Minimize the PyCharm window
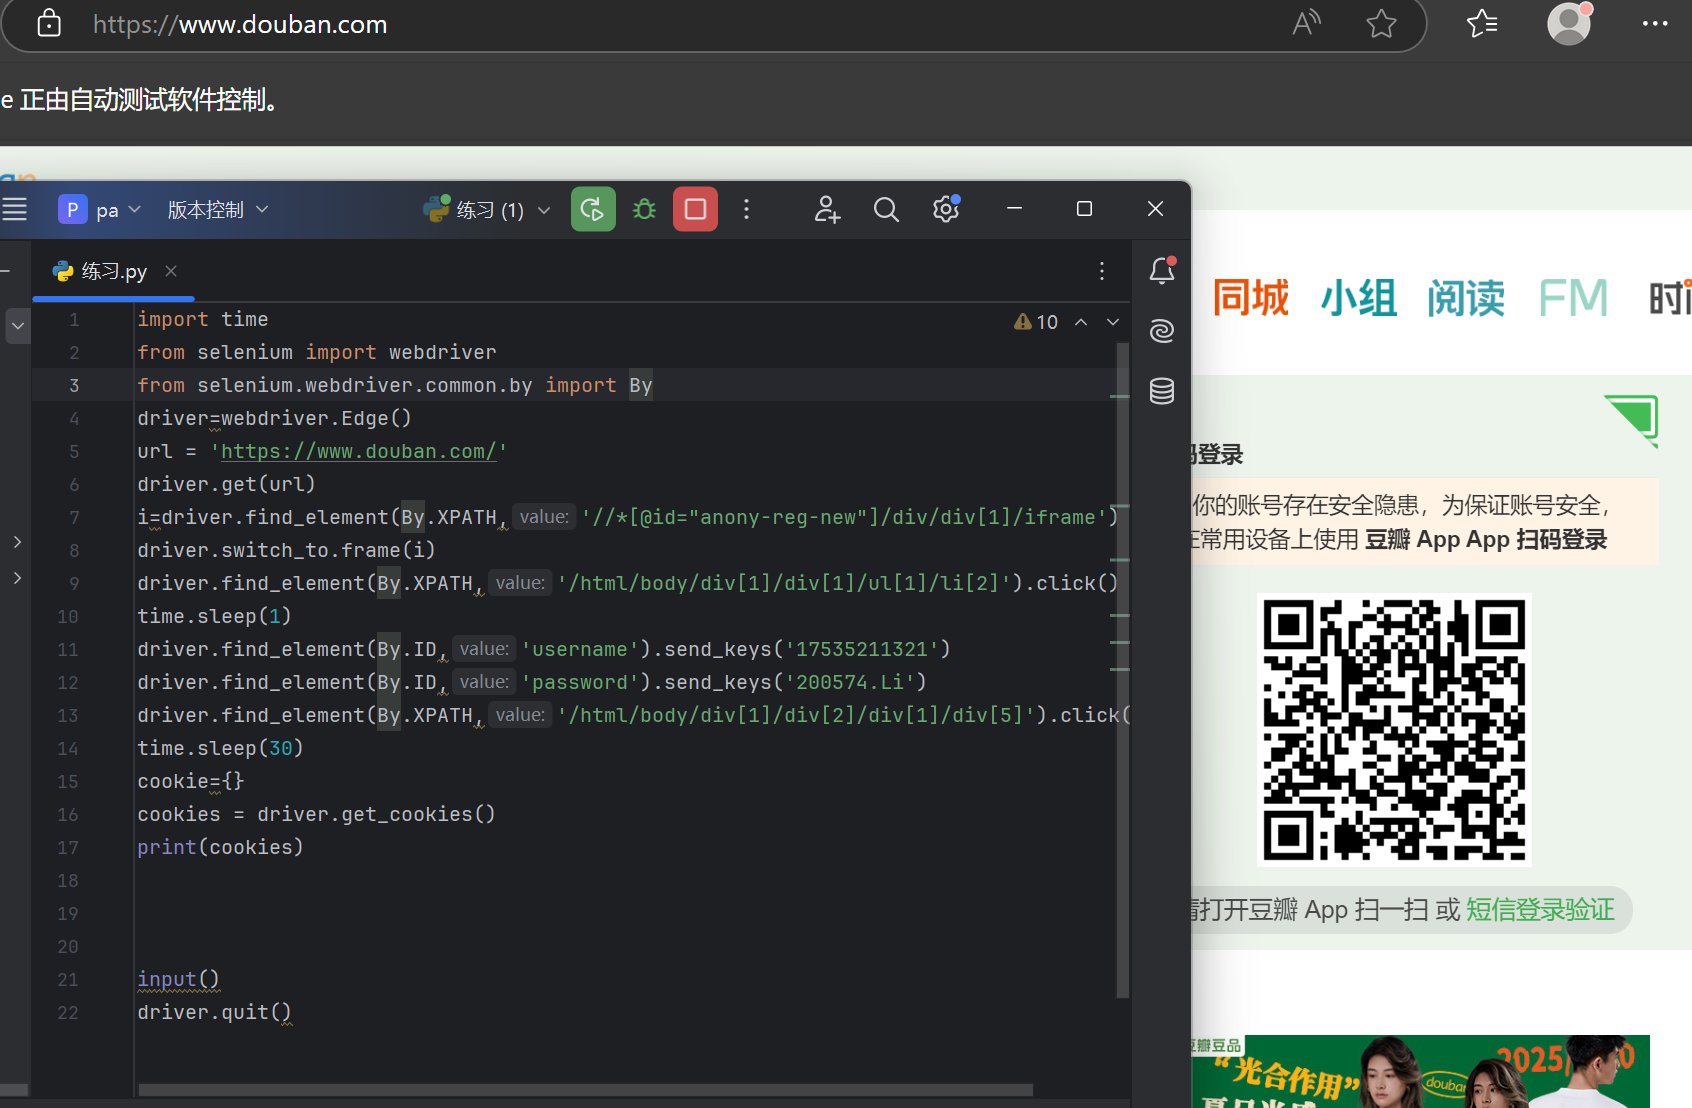The width and height of the screenshot is (1692, 1108). click(x=1014, y=208)
